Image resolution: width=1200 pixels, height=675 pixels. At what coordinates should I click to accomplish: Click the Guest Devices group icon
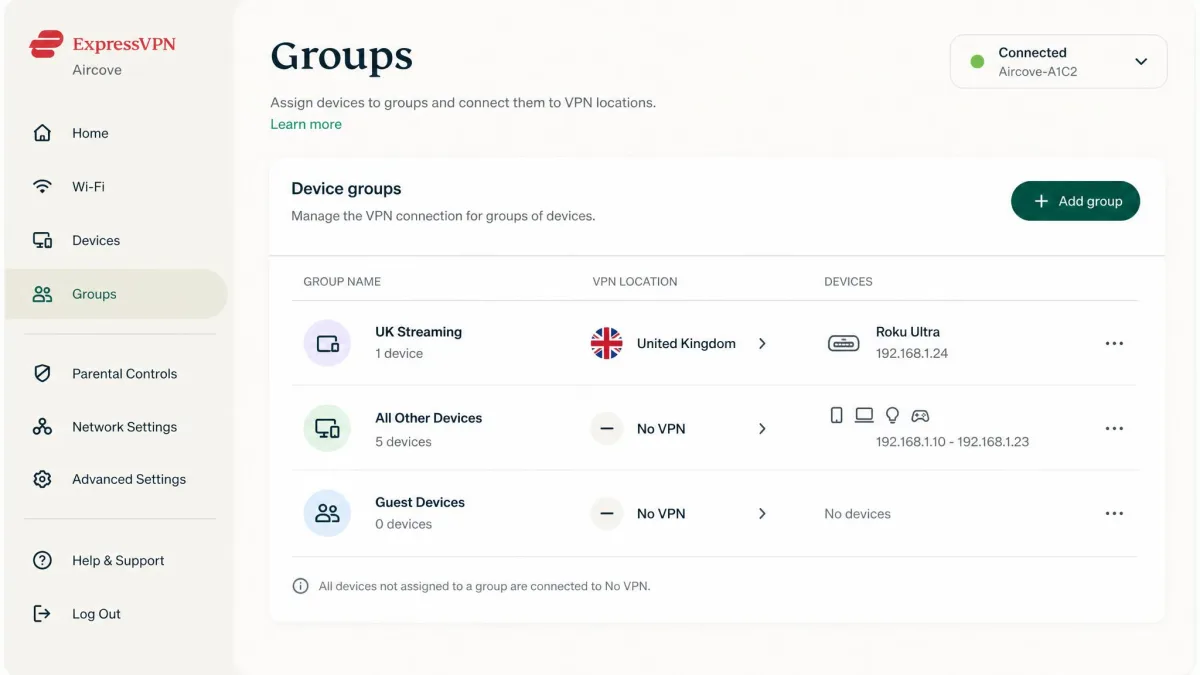[x=327, y=513]
